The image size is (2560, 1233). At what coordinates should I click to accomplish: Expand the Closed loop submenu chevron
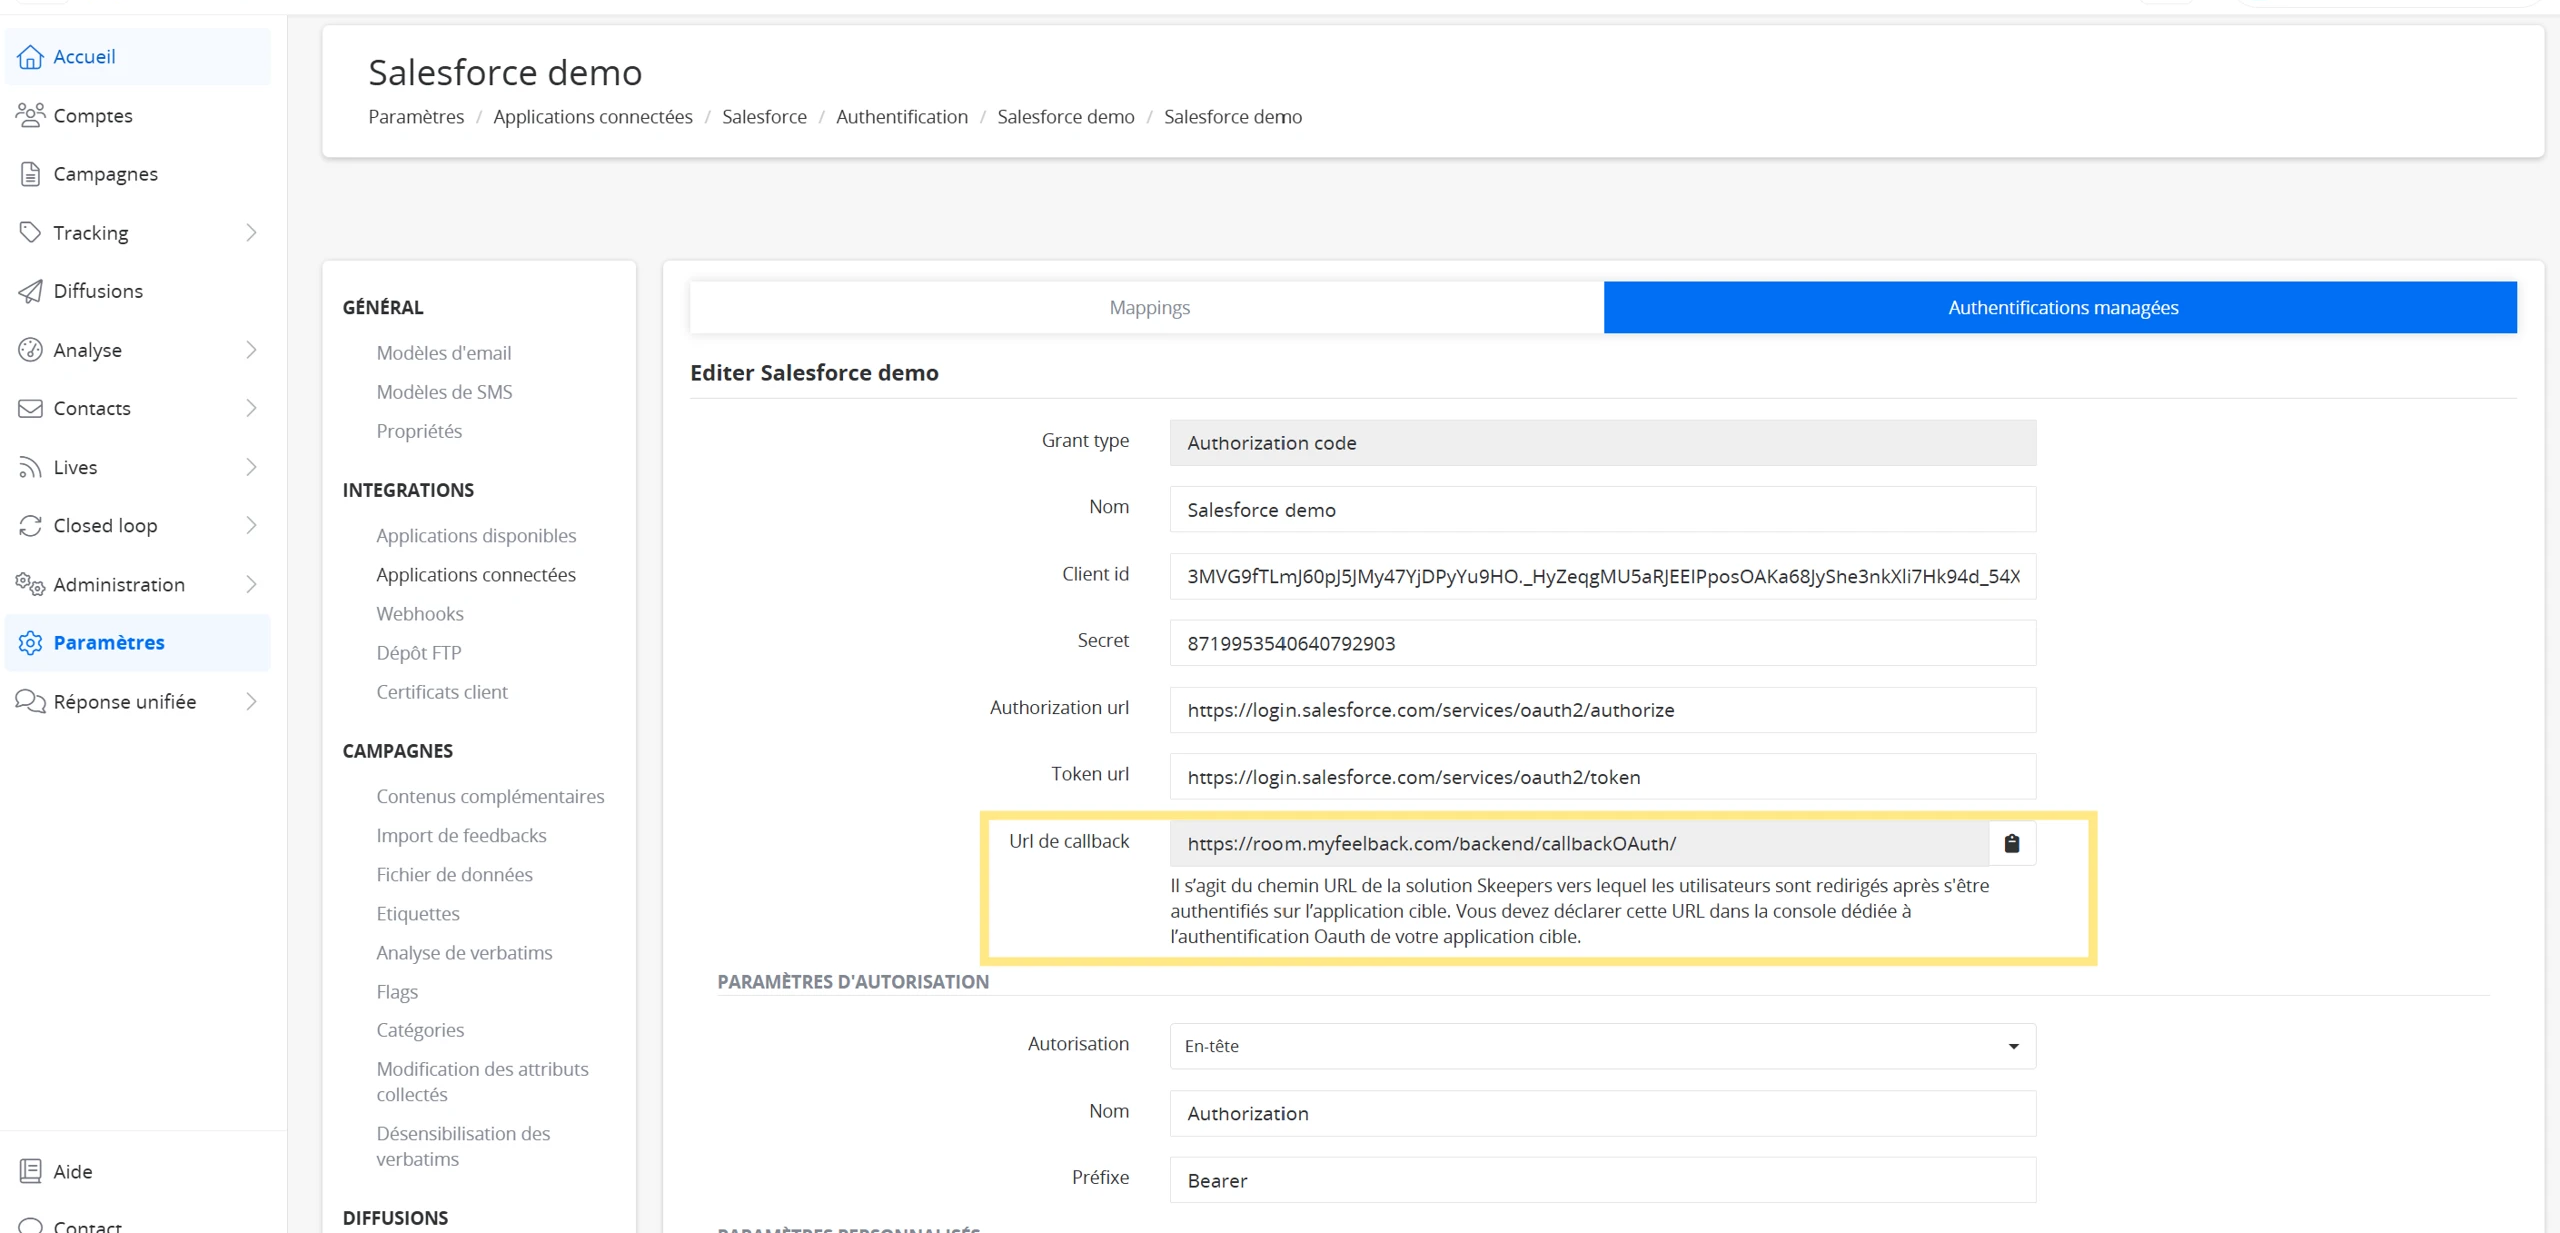[251, 525]
